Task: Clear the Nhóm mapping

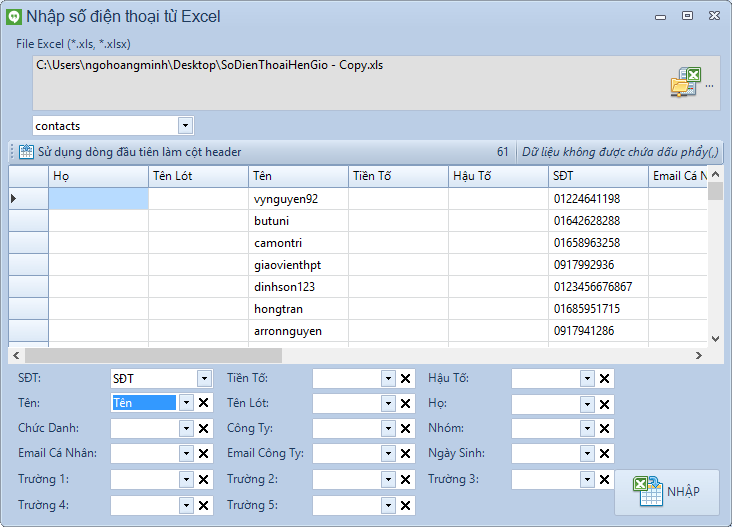Action: [605, 428]
